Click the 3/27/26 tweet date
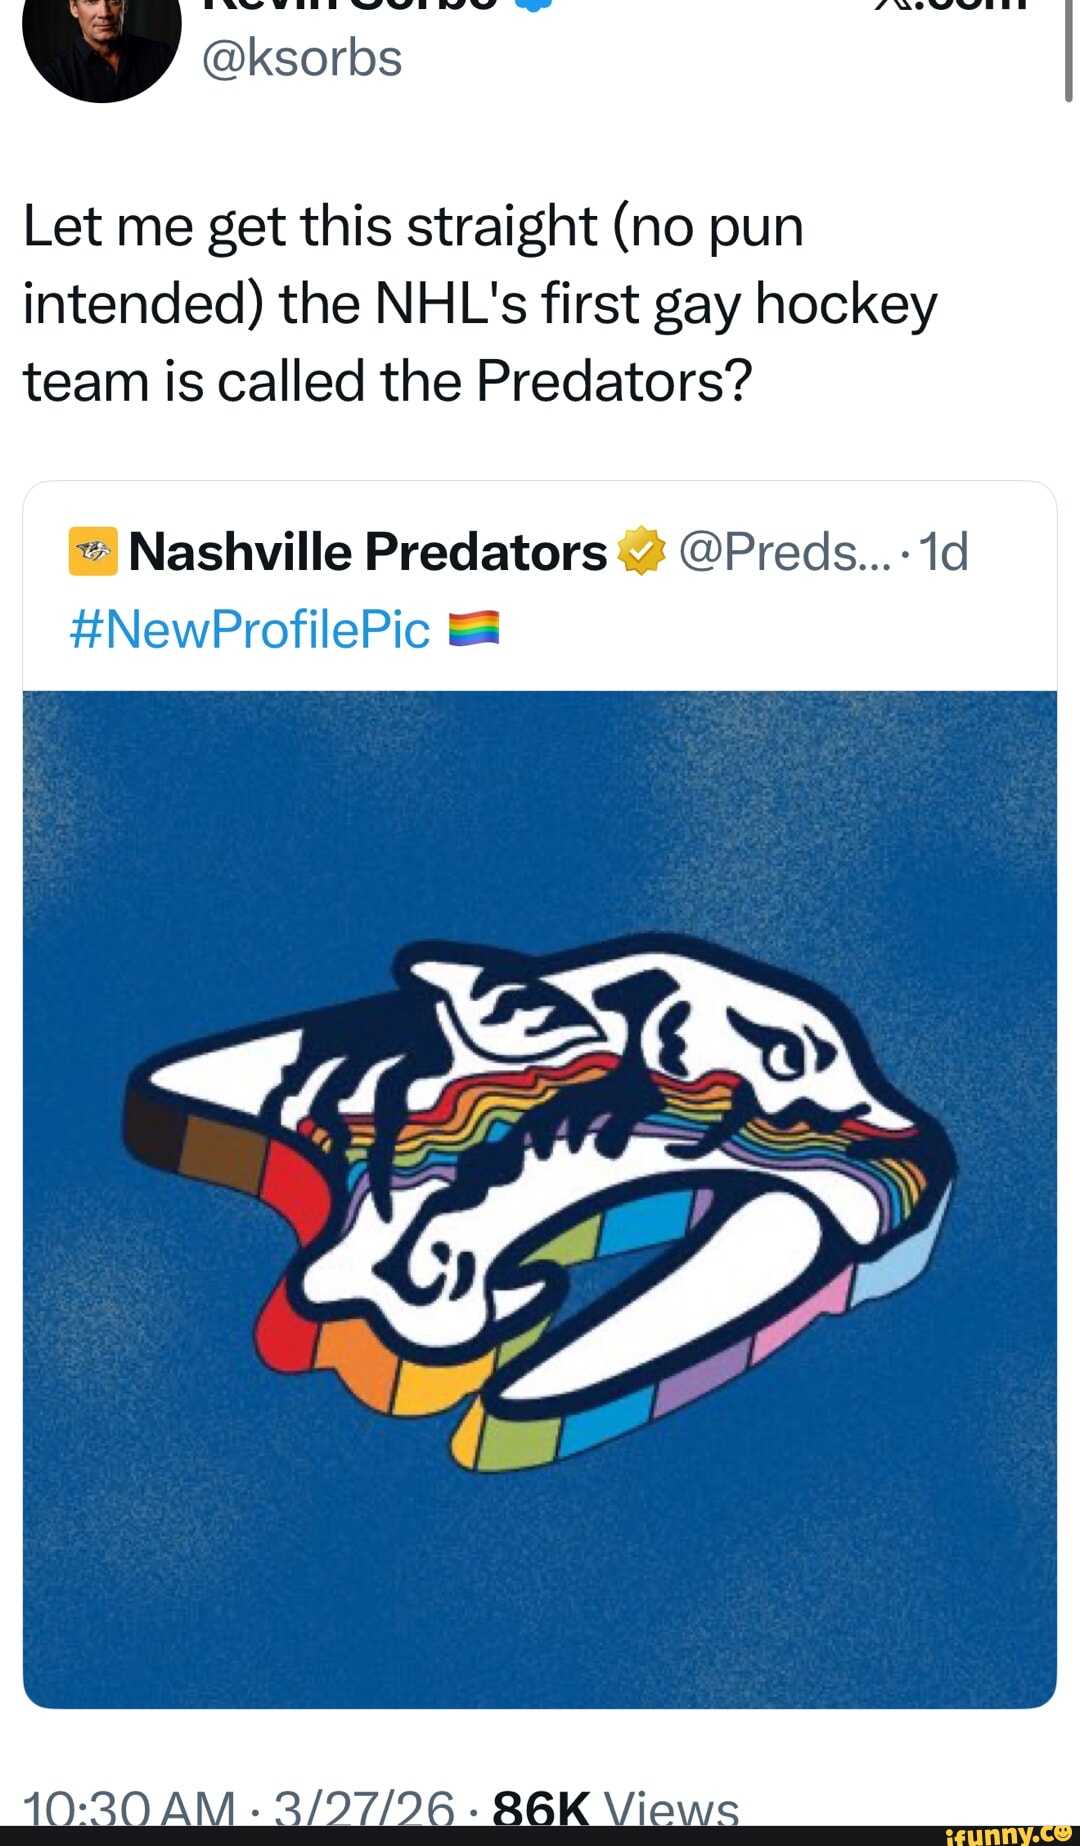 coord(364,1812)
